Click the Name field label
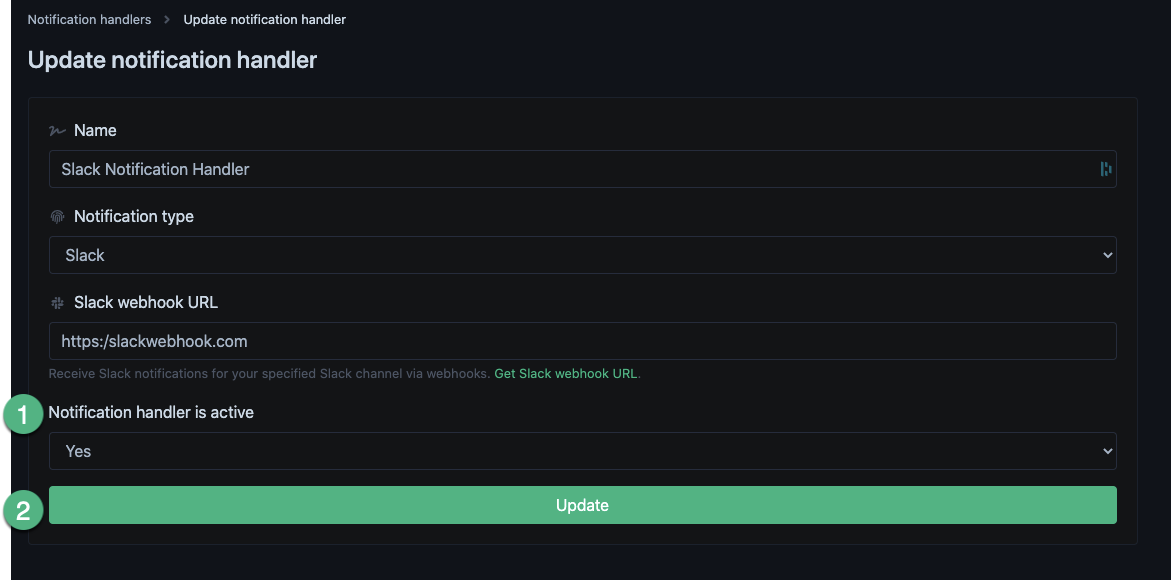The image size is (1171, 580). [95, 131]
